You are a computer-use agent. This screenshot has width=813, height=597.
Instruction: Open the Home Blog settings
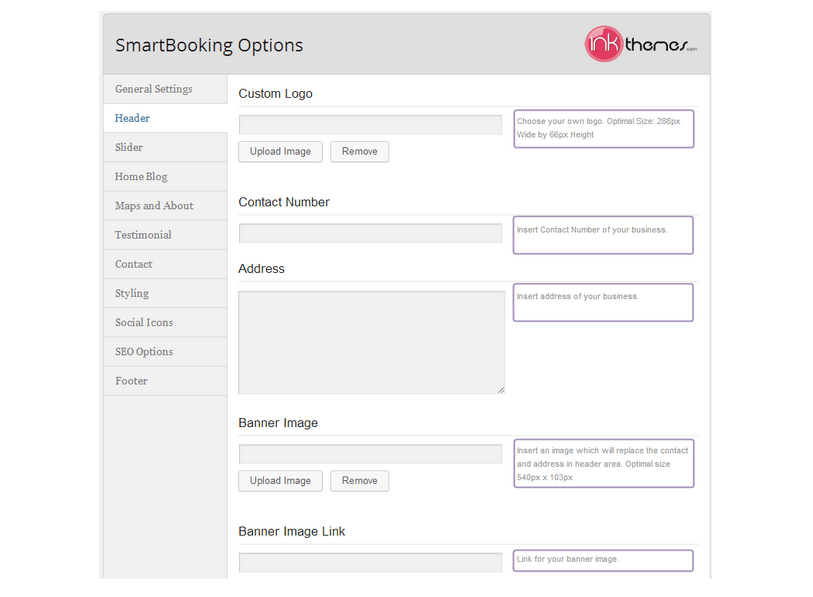coord(140,176)
